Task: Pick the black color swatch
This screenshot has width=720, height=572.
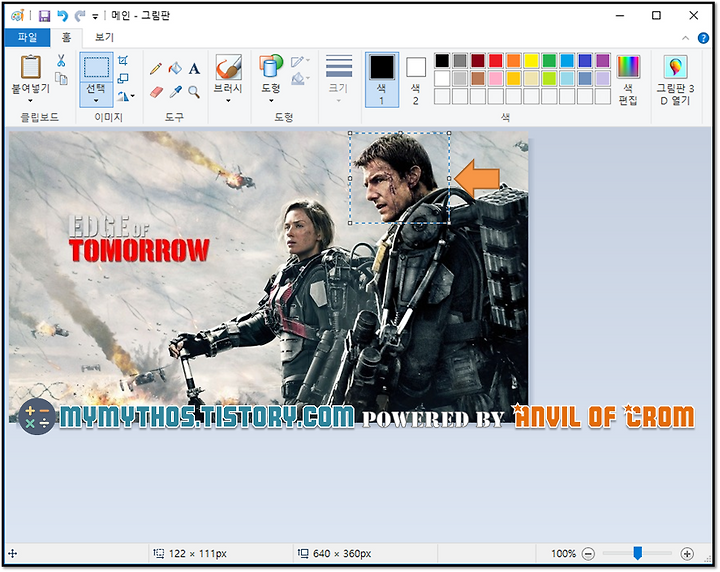Action: [442, 61]
